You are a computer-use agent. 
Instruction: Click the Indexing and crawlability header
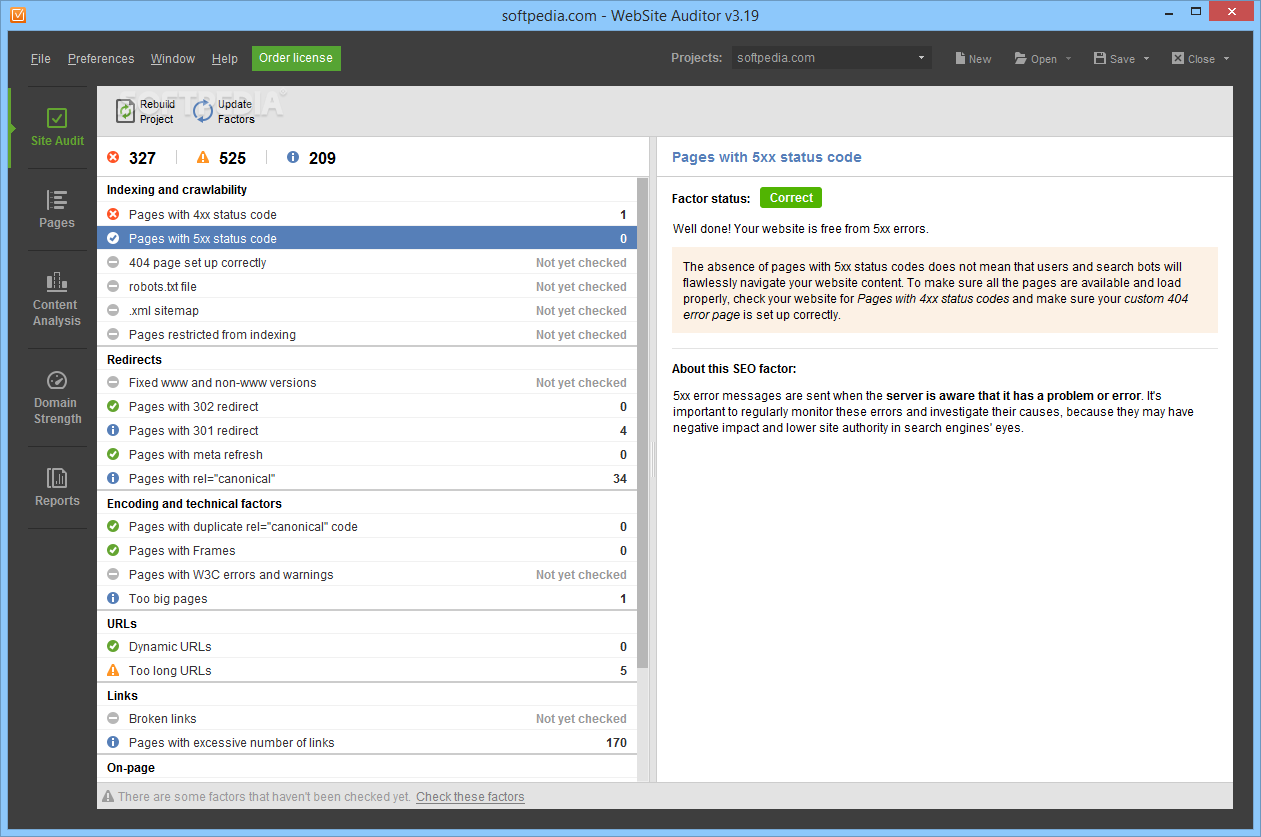coord(177,190)
